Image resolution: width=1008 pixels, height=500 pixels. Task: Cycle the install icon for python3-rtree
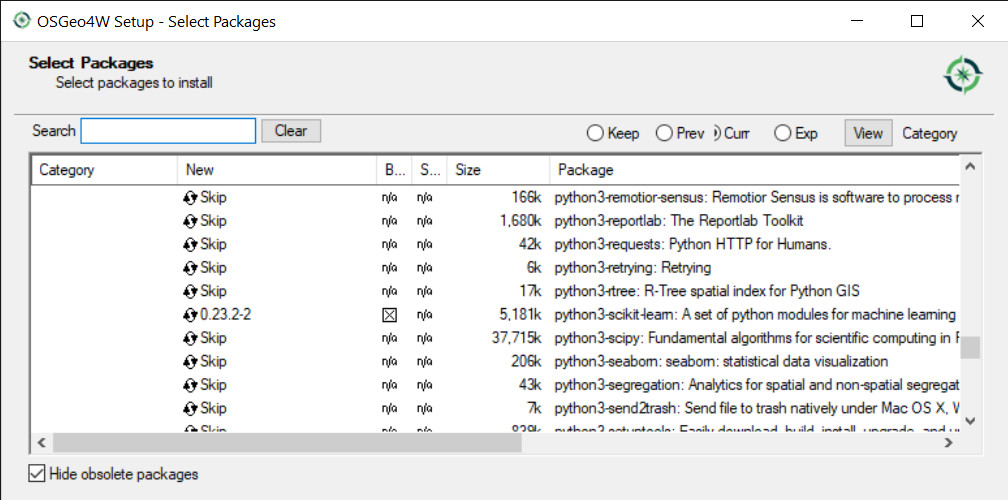(x=190, y=291)
